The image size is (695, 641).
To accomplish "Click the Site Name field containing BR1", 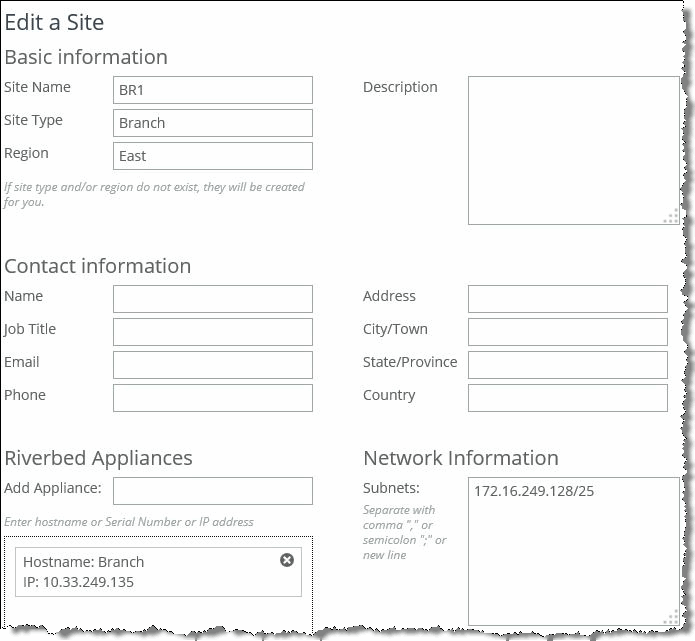I will coord(213,90).
